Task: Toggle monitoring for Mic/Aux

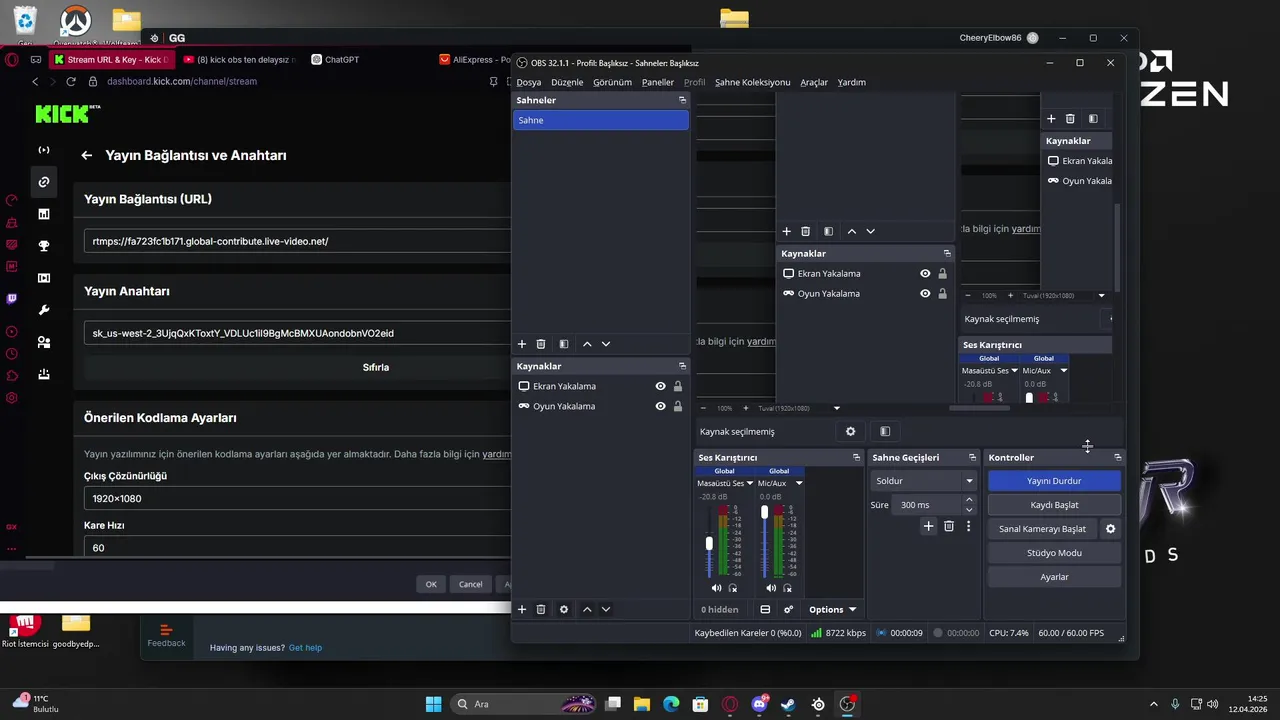Action: (788, 588)
